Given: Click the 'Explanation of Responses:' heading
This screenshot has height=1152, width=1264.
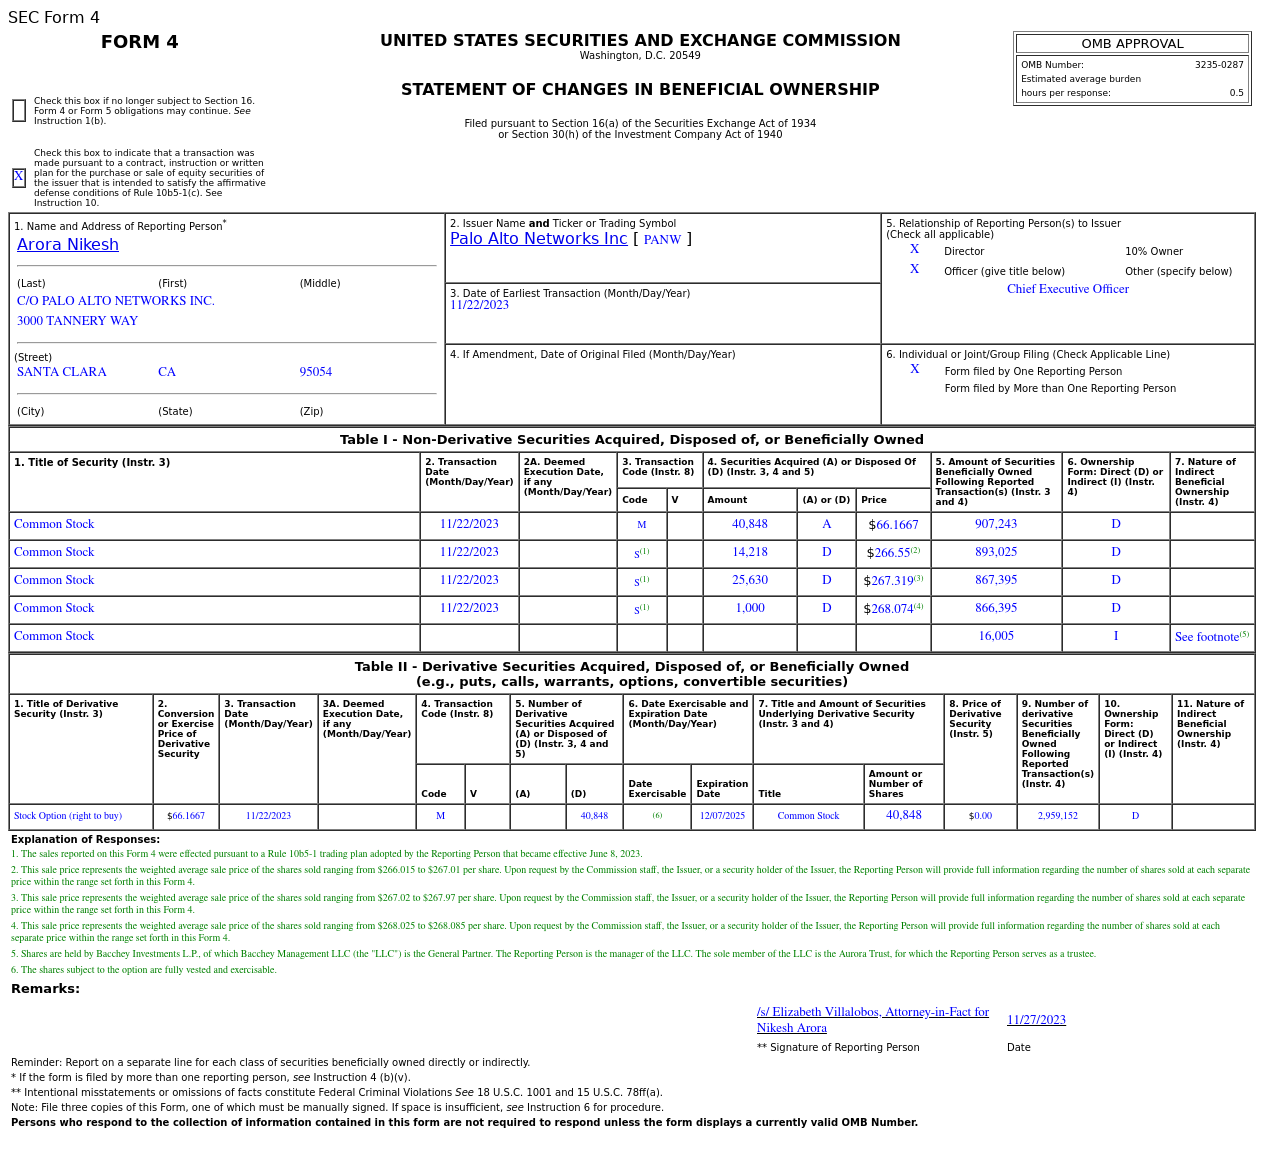Looking at the screenshot, I should [85, 840].
